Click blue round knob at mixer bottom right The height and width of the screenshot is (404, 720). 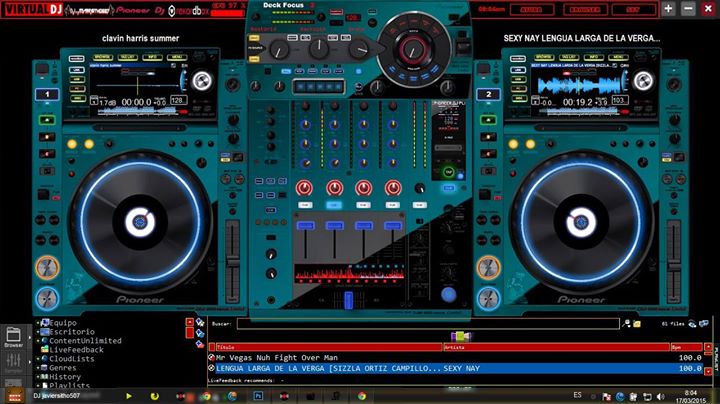coord(449,295)
